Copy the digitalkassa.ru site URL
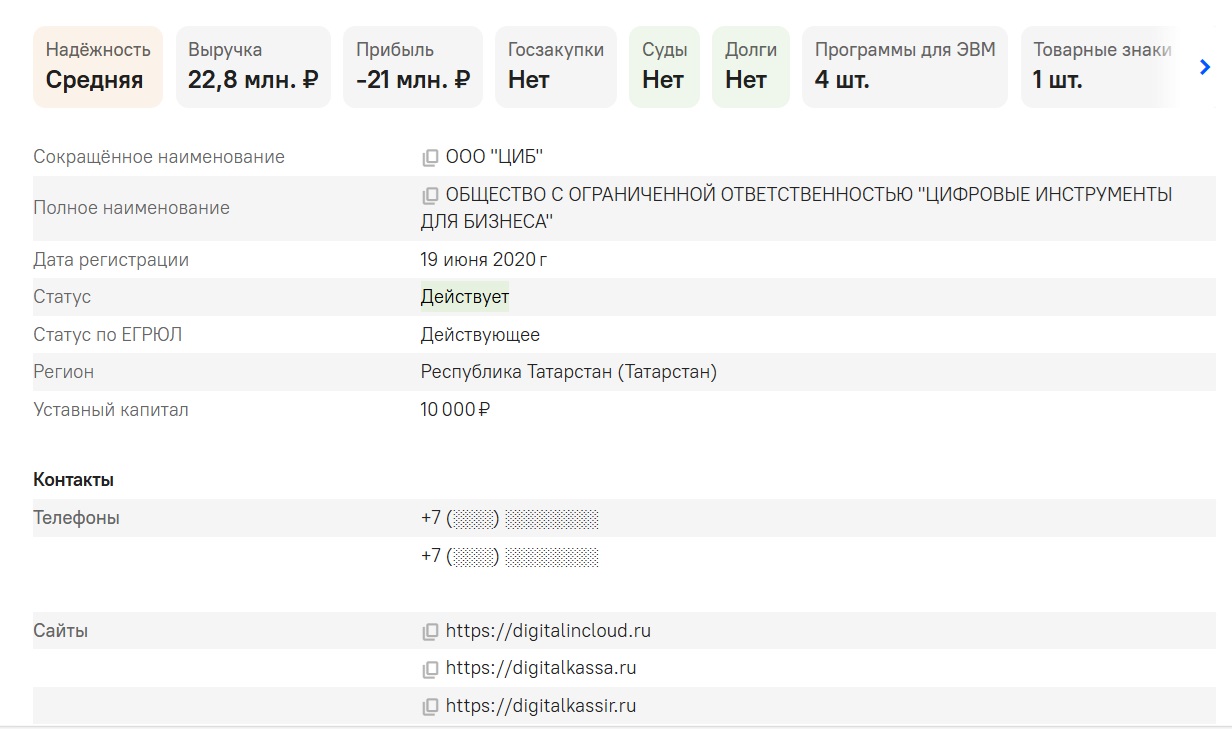Screen dimensions: 1232x729 pos(430,669)
